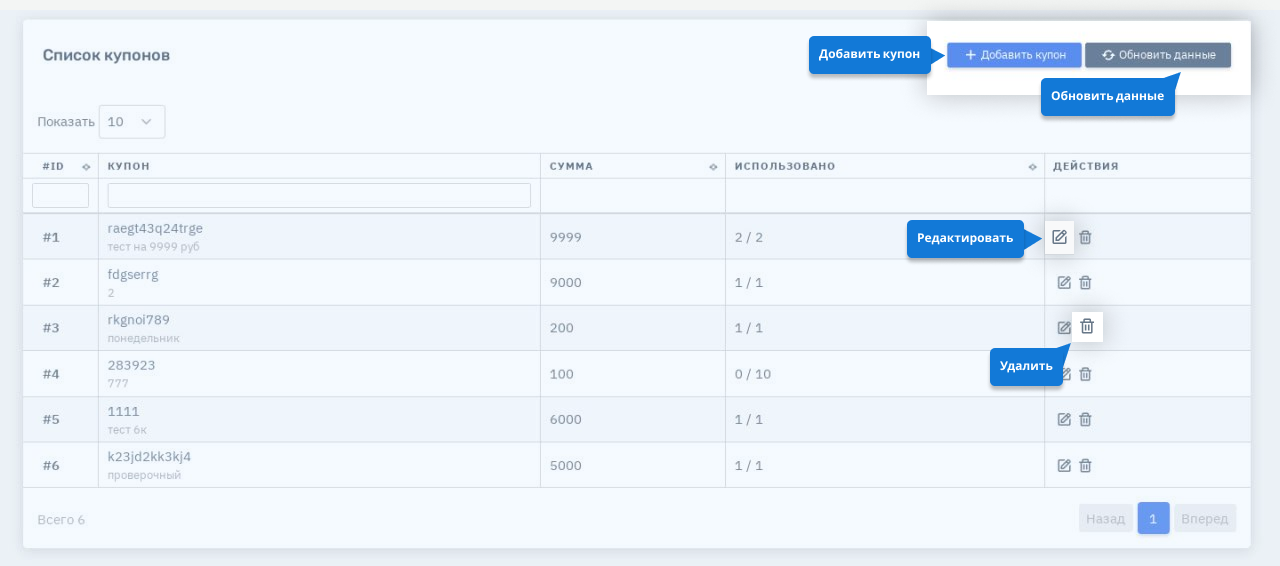The width and height of the screenshot is (1280, 566).
Task: Open editor for coupon #5
Action: pyautogui.click(x=1064, y=419)
